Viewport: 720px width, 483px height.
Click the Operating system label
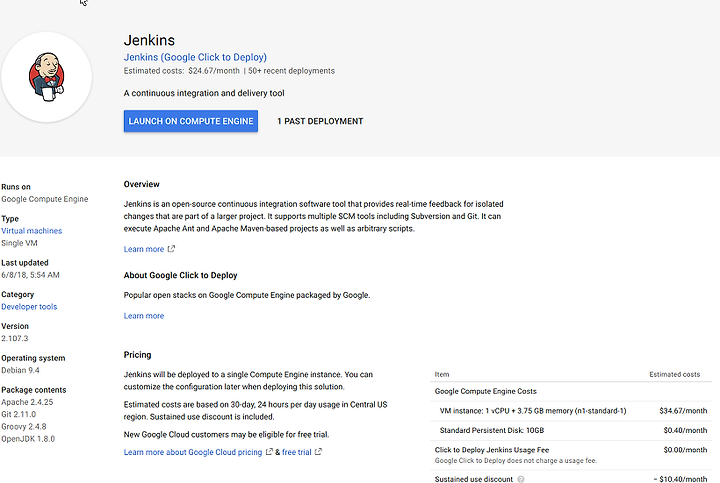tap(33, 358)
